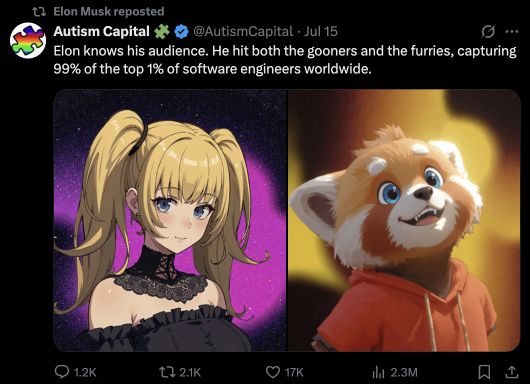The height and width of the screenshot is (384, 530).
Task: Click the 17K likes count
Action: point(294,373)
